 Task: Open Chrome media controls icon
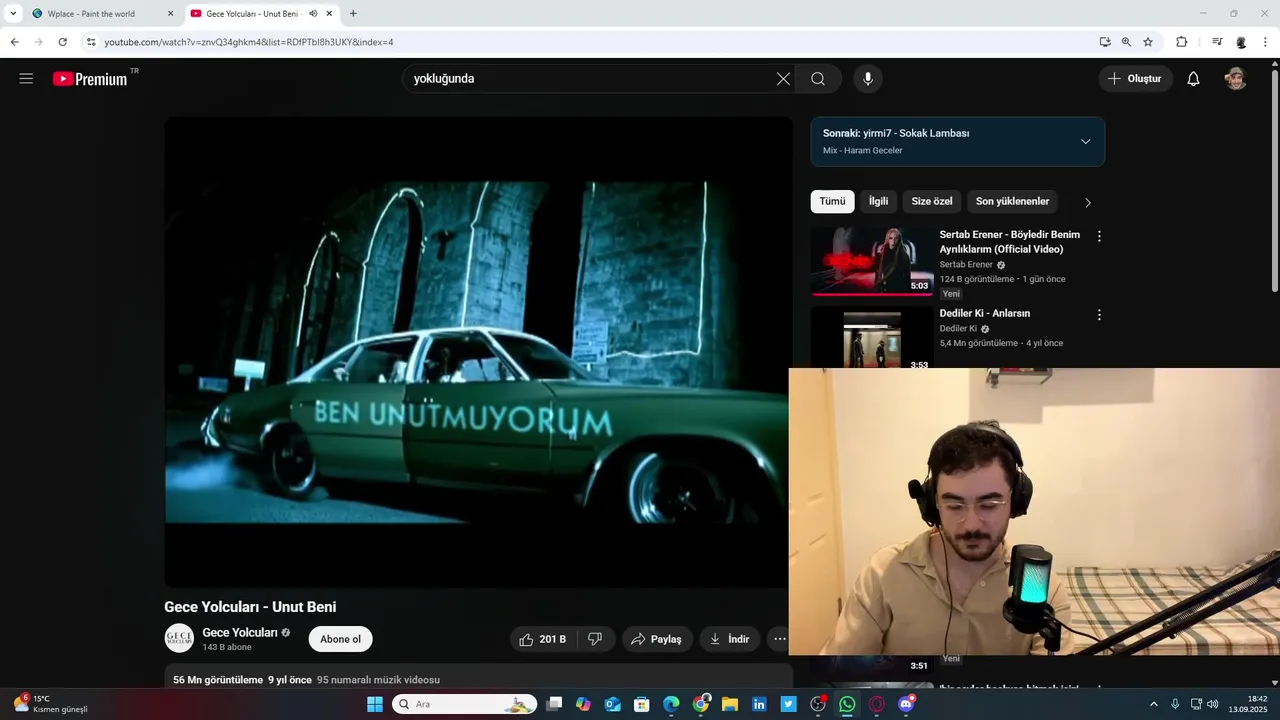pyautogui.click(x=1217, y=42)
